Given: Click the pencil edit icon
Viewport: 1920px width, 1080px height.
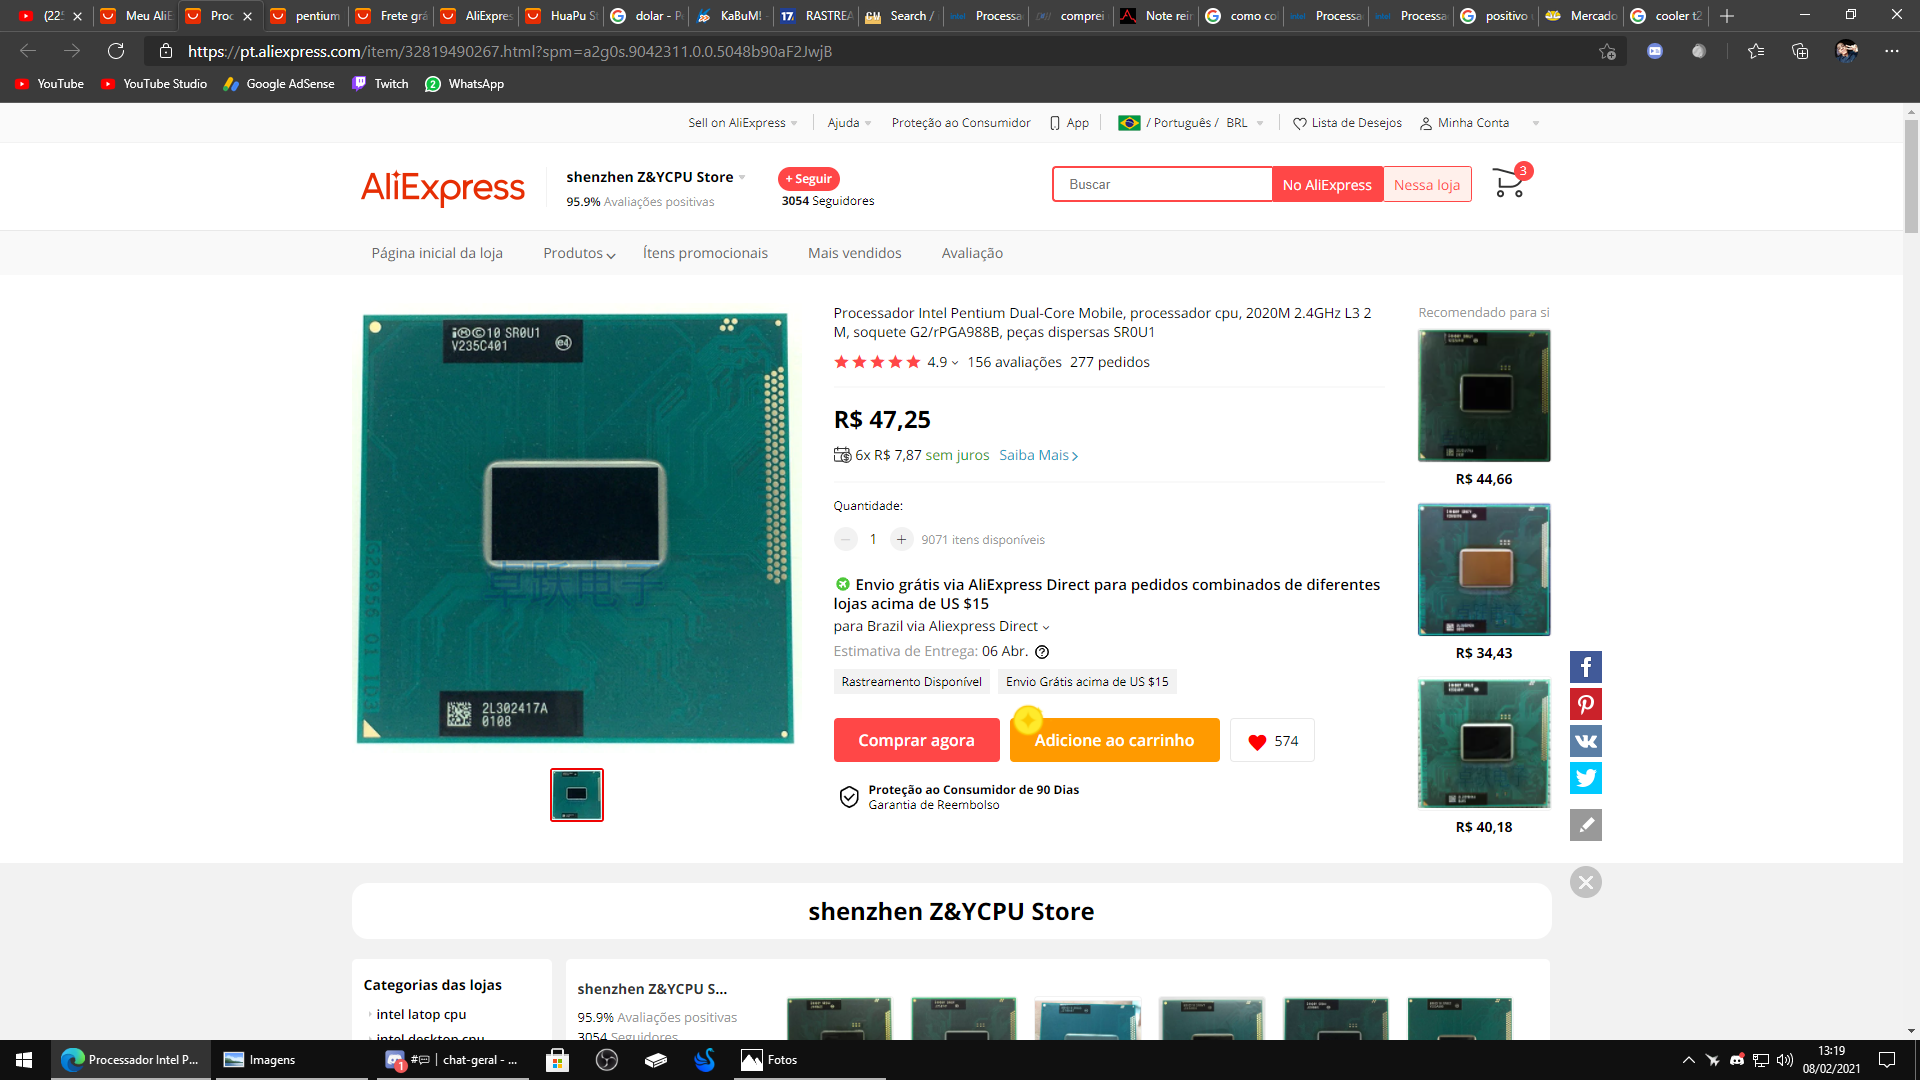Looking at the screenshot, I should click(1586, 825).
